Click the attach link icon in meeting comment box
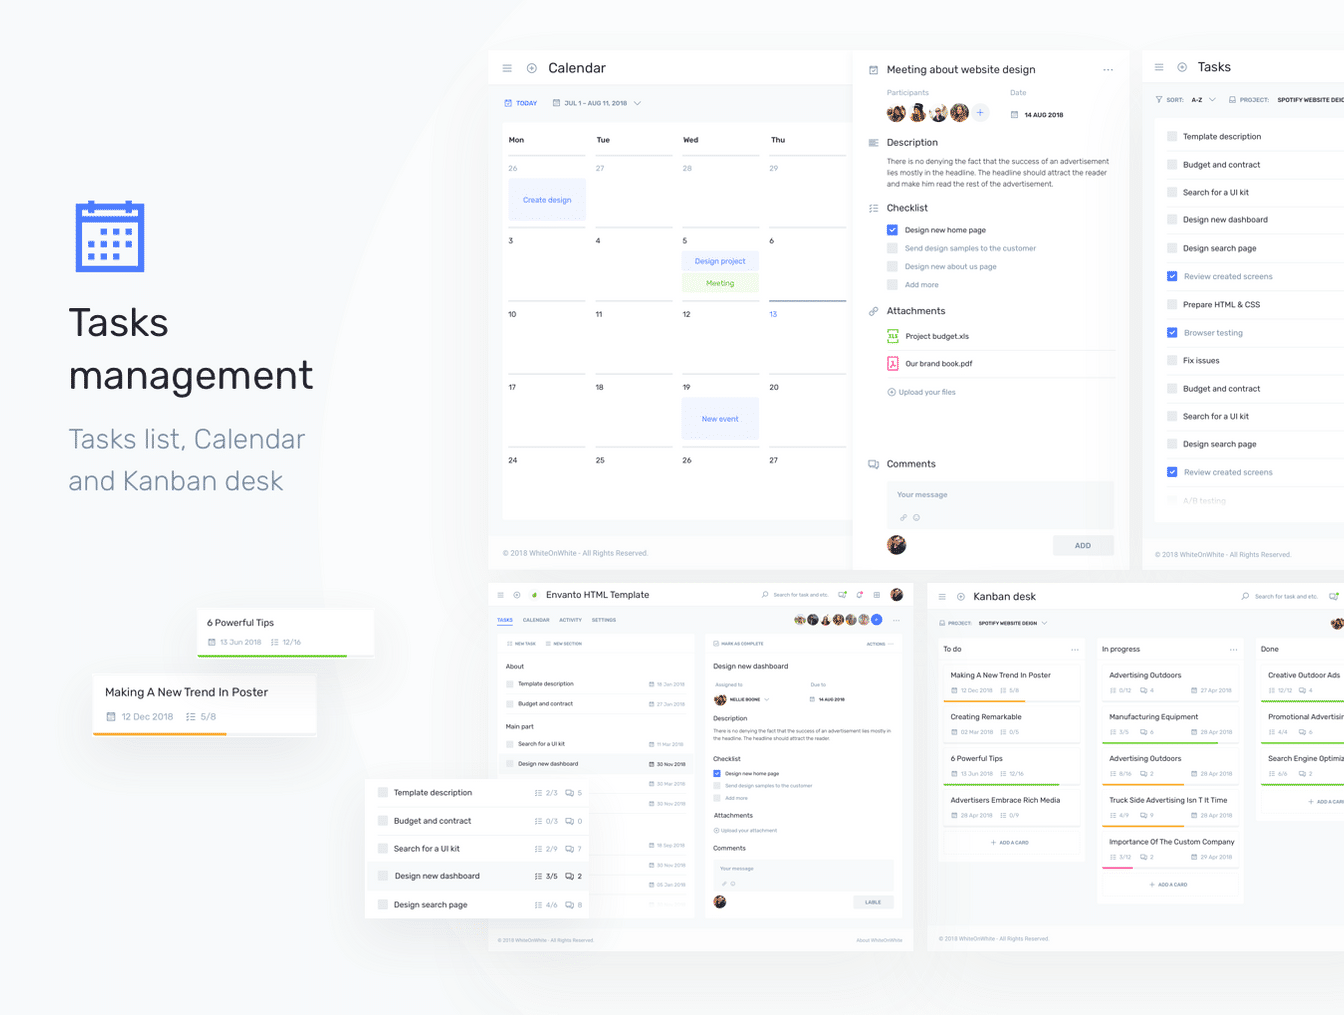This screenshot has width=1344, height=1015. click(x=903, y=518)
